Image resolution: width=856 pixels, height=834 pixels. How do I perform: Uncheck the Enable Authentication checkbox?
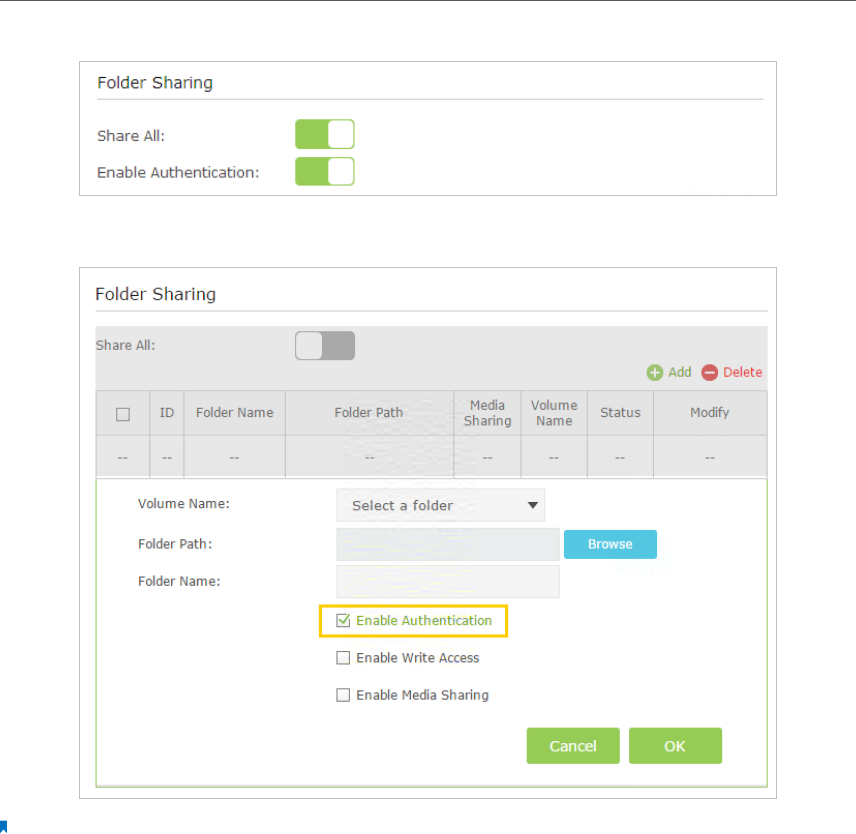tap(344, 621)
